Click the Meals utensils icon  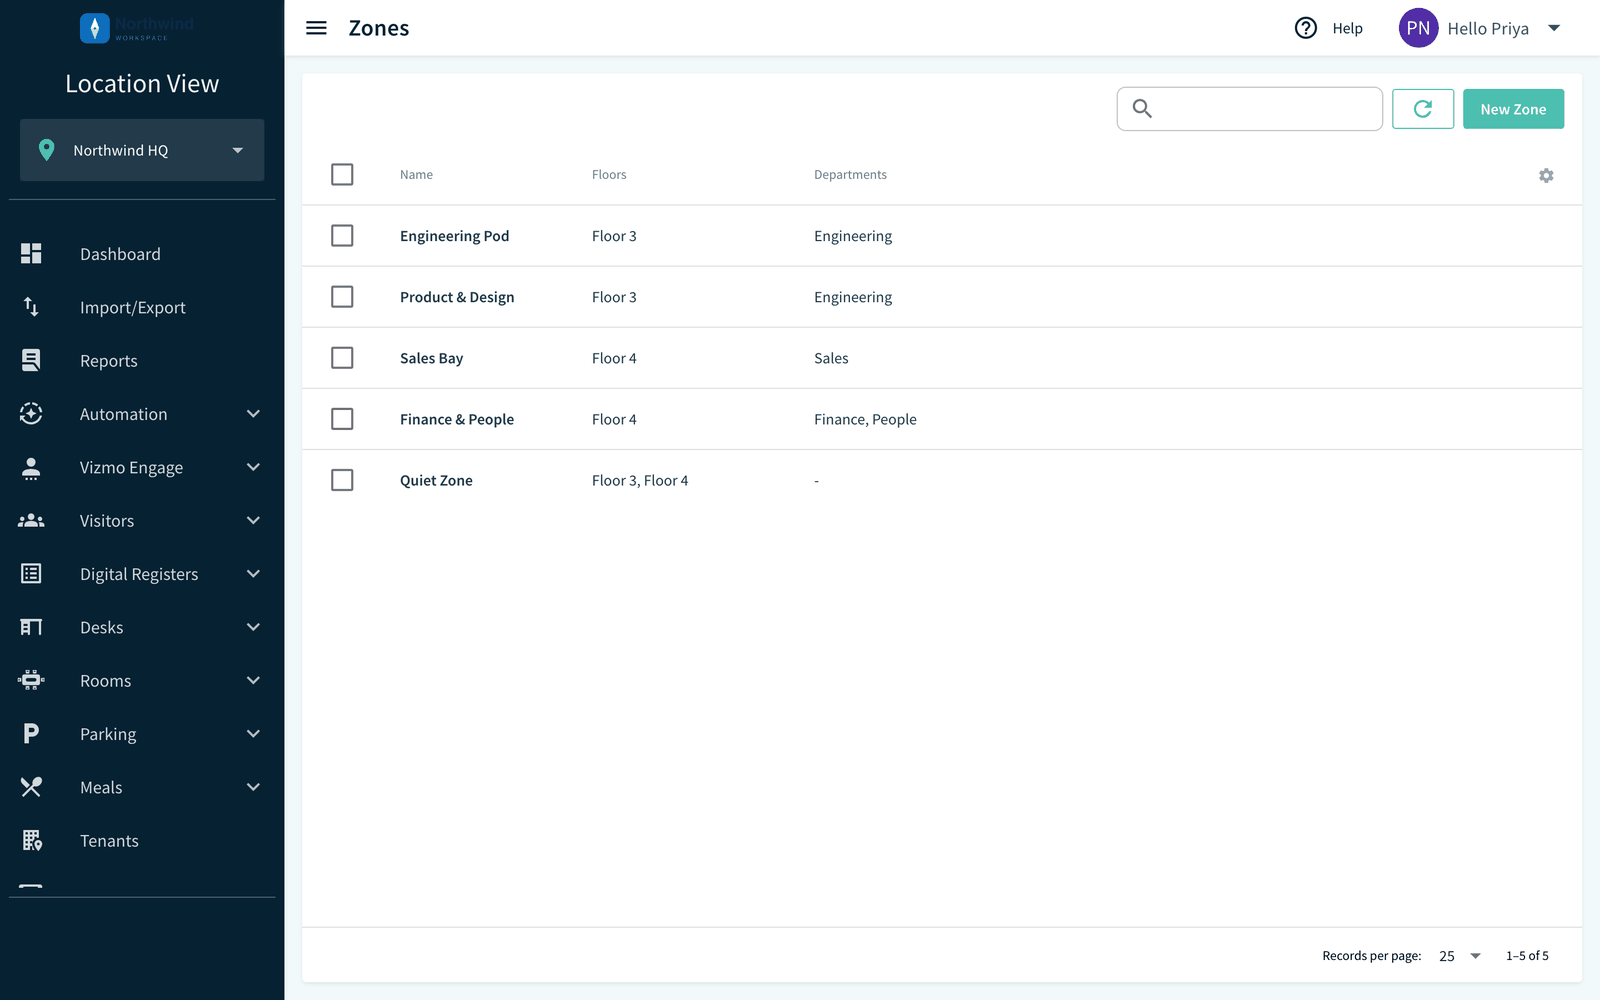(x=31, y=787)
